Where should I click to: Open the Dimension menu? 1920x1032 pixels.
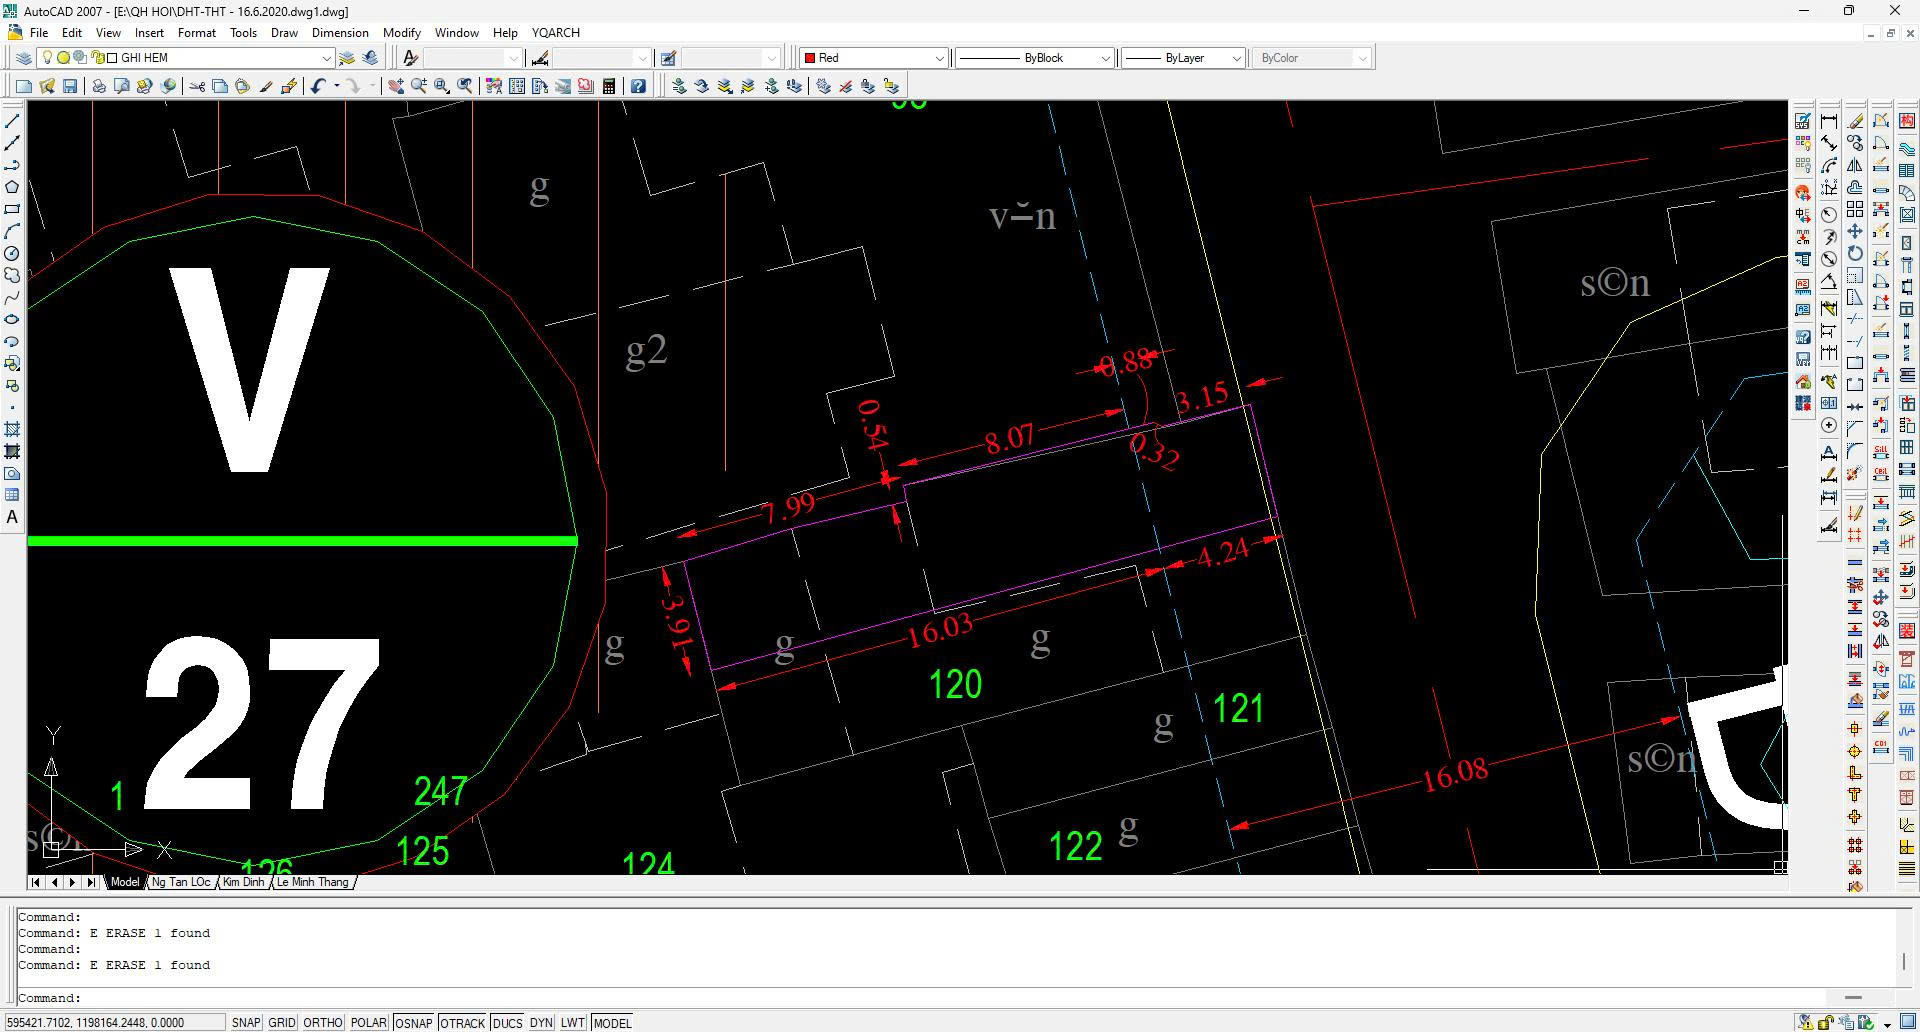coord(340,33)
